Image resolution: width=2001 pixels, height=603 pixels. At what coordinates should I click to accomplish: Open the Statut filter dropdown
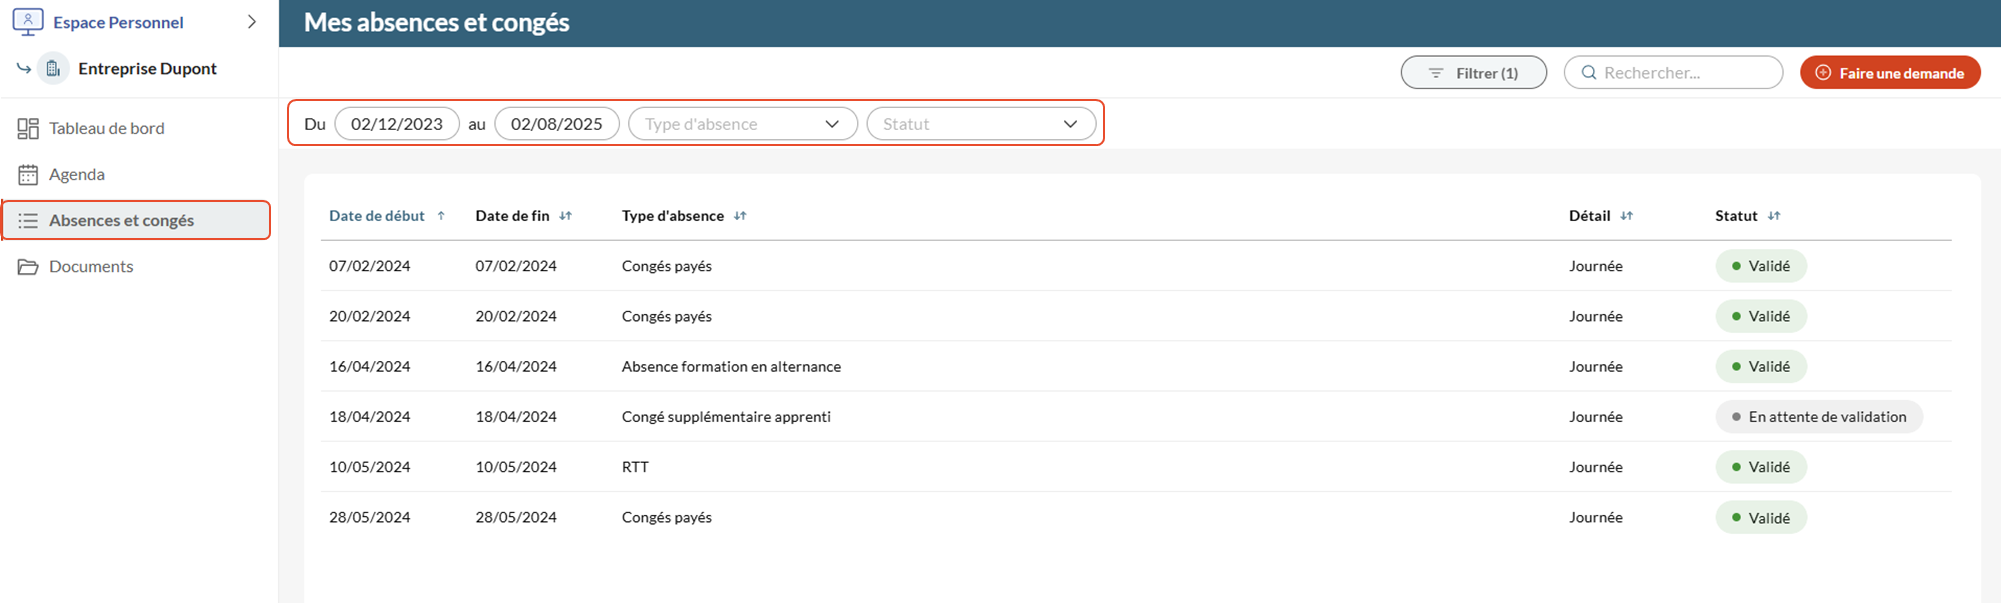pyautogui.click(x=980, y=124)
